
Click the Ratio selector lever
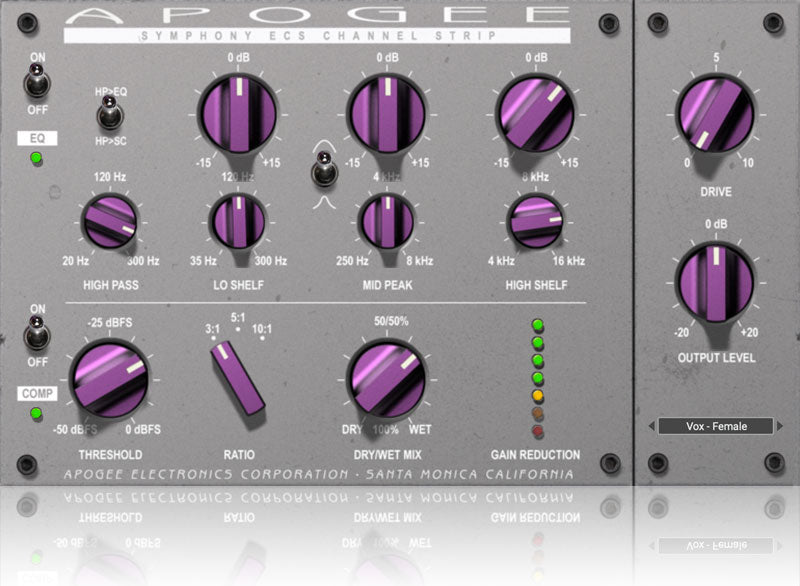(238, 378)
